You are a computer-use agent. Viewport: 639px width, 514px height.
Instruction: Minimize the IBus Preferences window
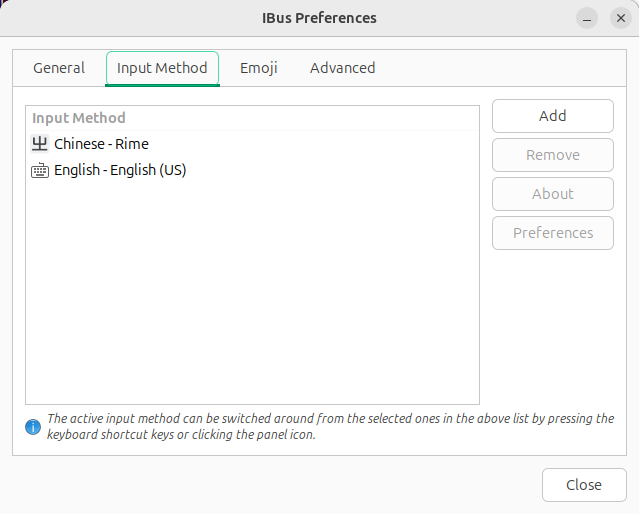[x=587, y=18]
